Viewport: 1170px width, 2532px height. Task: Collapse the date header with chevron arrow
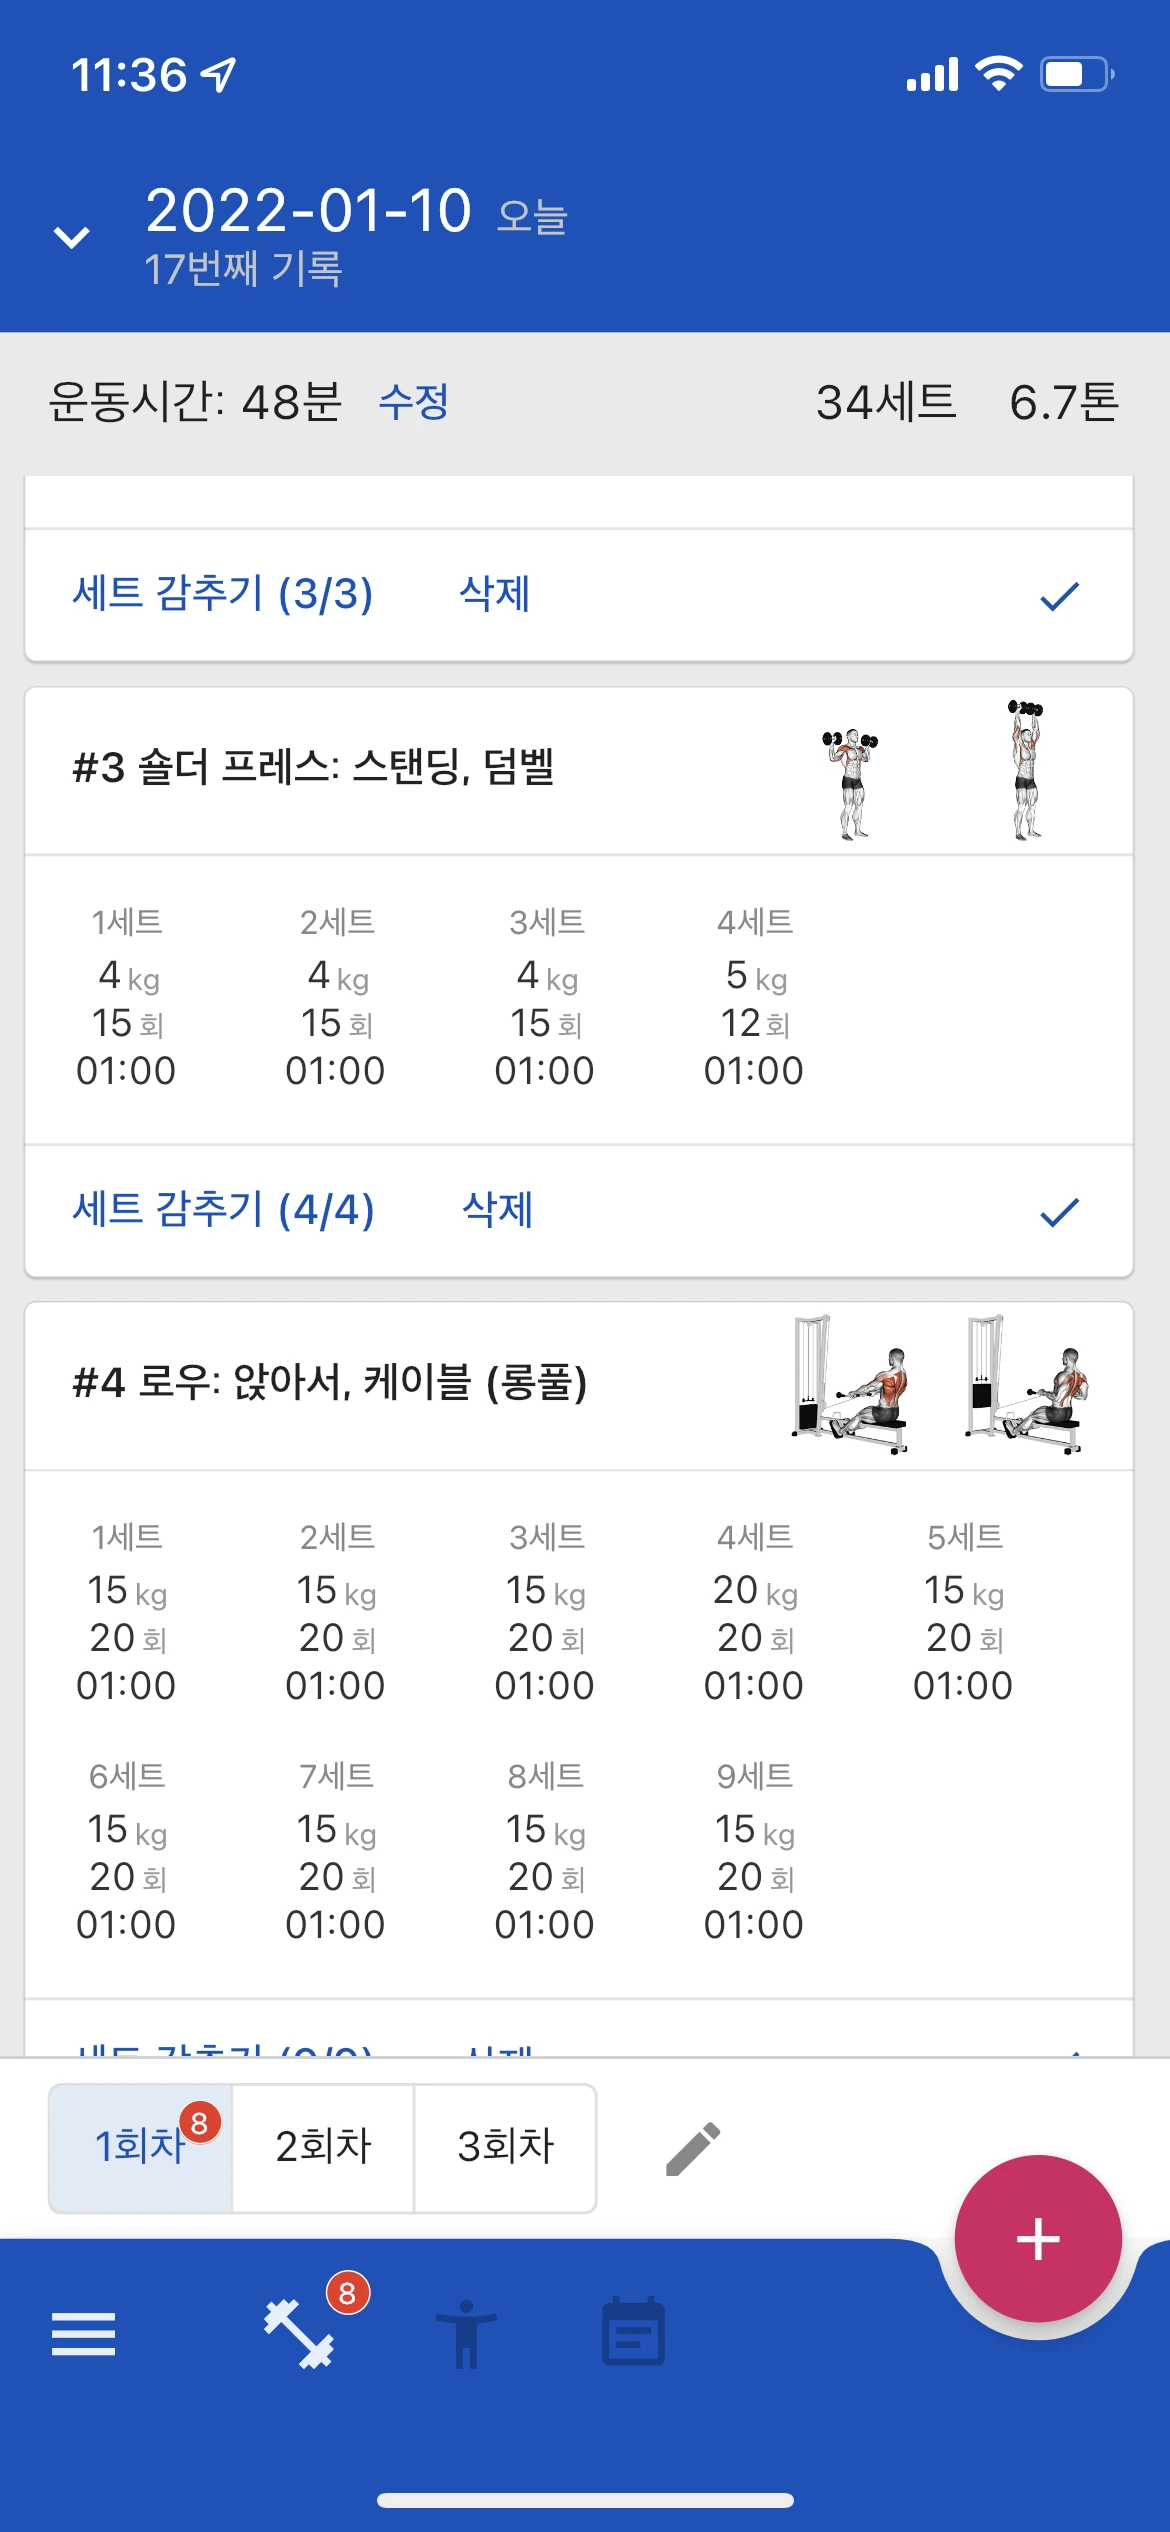click(x=72, y=237)
